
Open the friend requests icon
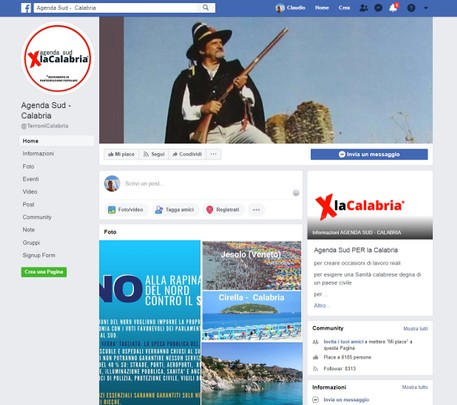363,8
